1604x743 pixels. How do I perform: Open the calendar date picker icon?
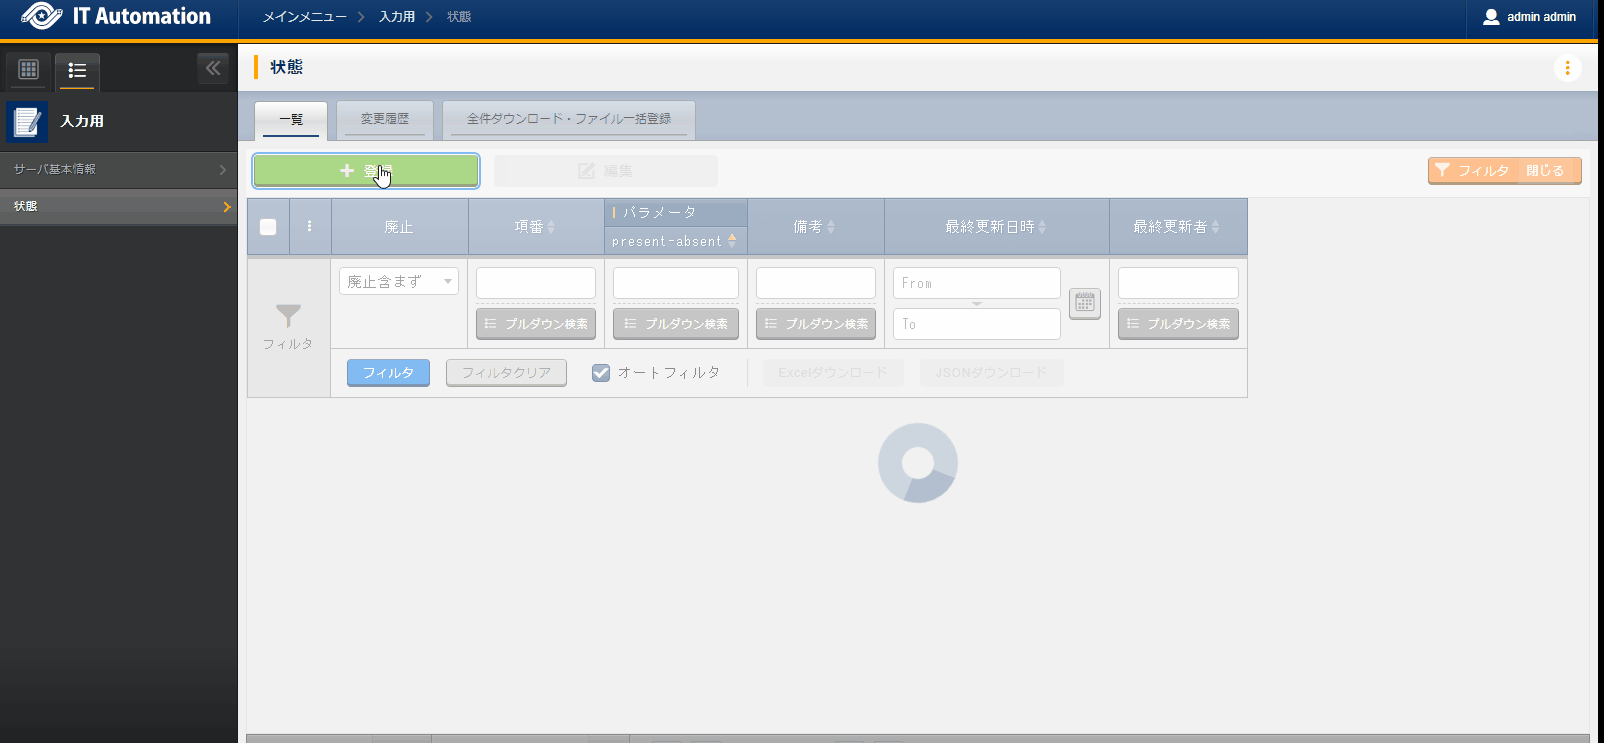(x=1084, y=303)
